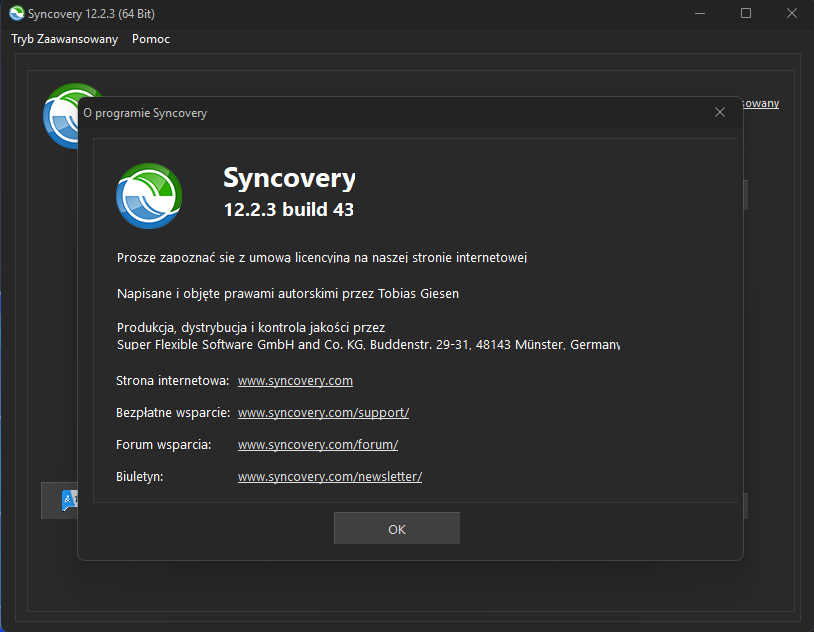Minimize the Syncovery main window
The image size is (814, 632).
click(x=700, y=14)
